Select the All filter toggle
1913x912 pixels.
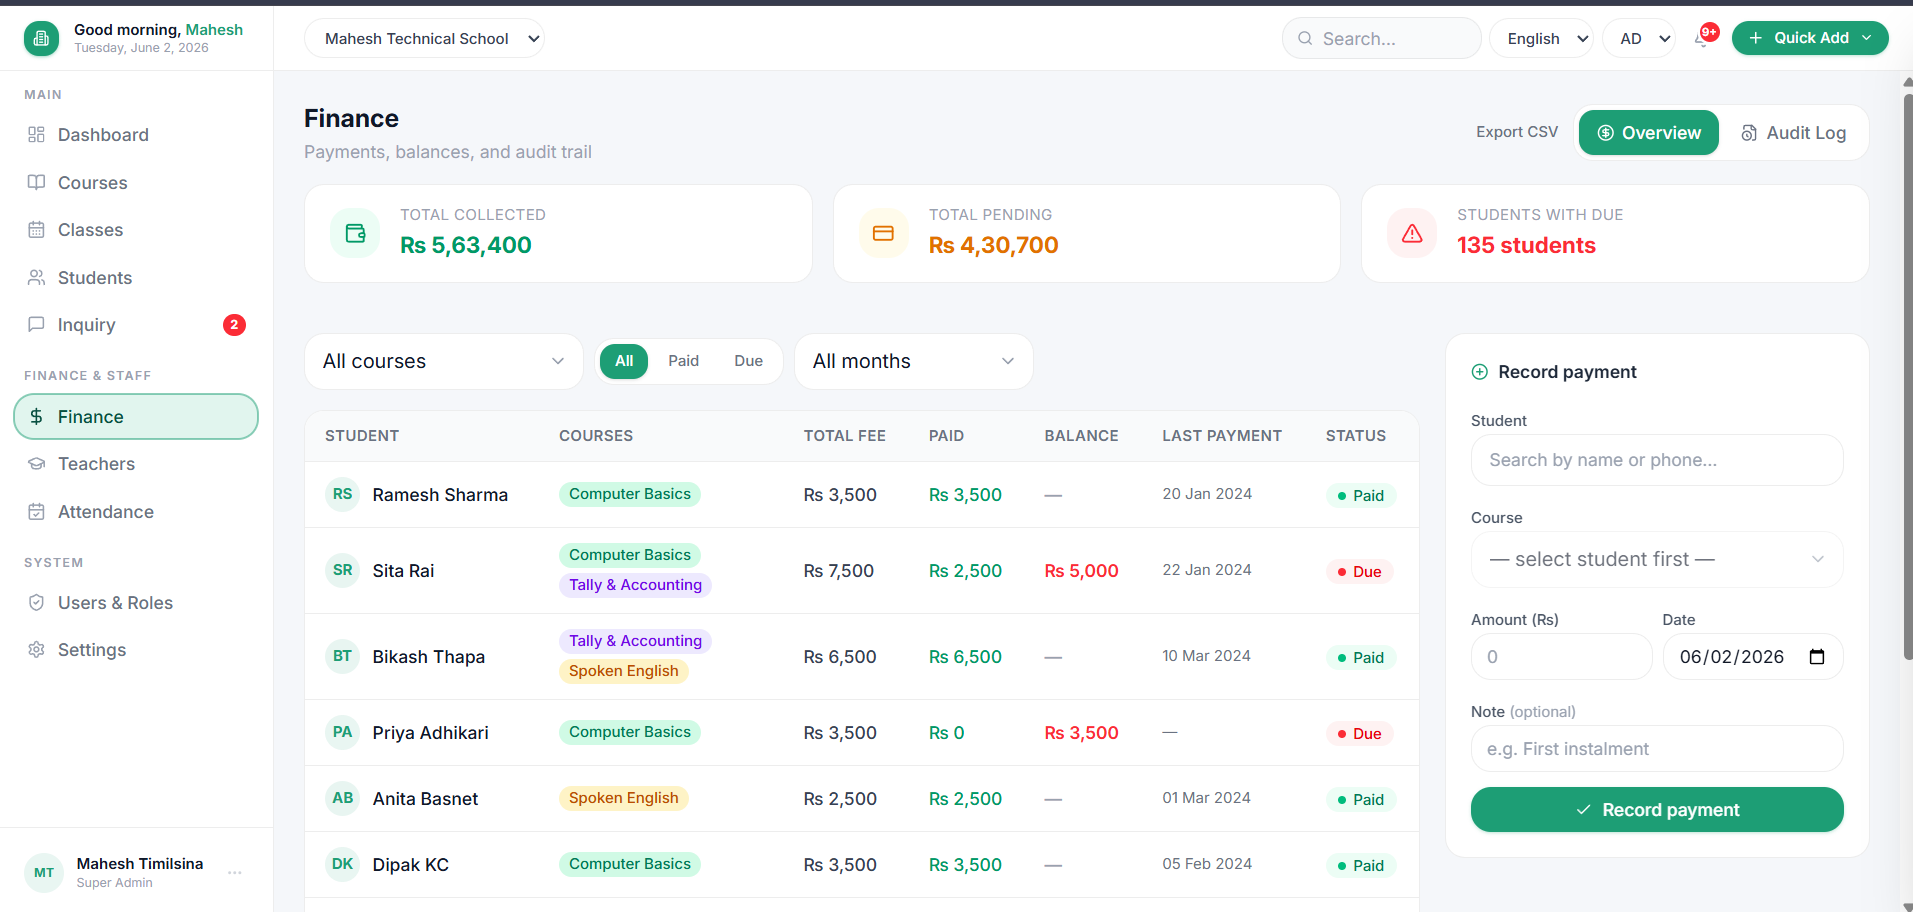(x=624, y=361)
